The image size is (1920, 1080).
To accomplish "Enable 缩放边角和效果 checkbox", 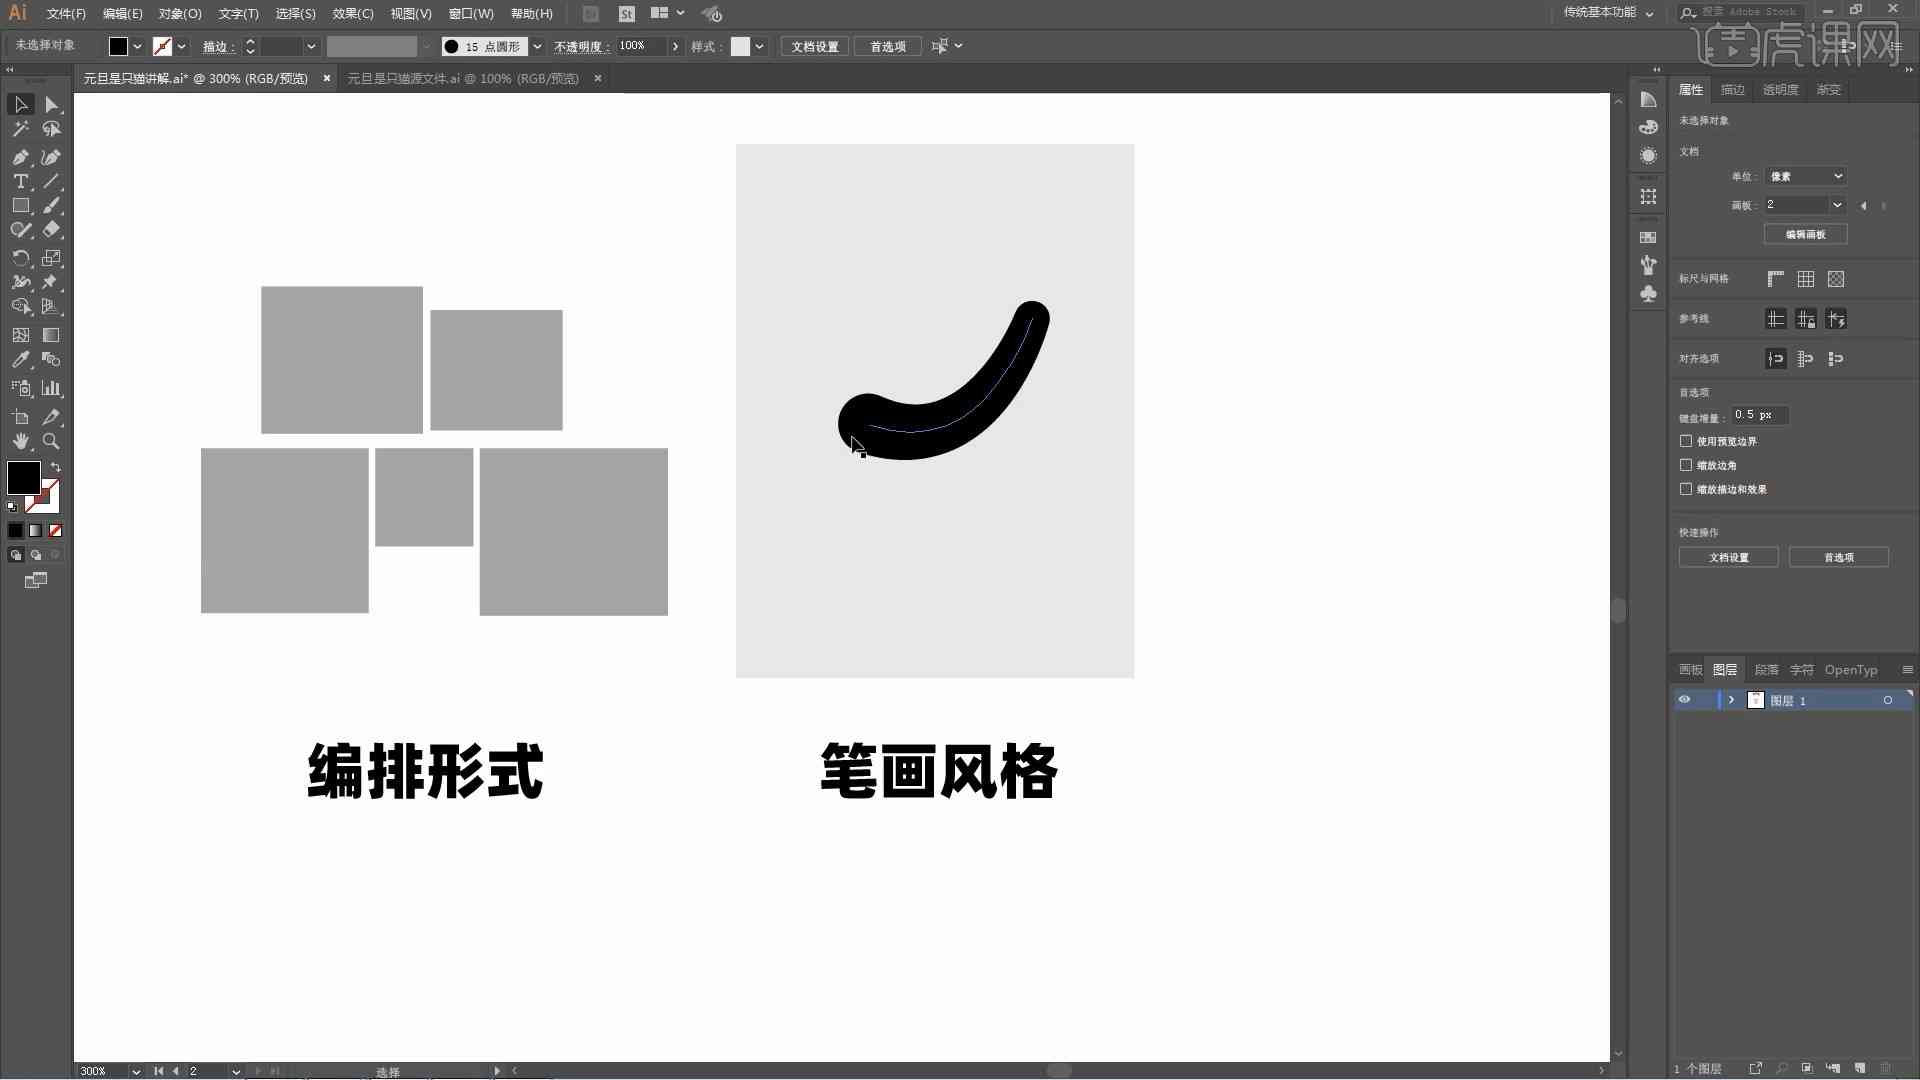I will [x=1687, y=488].
